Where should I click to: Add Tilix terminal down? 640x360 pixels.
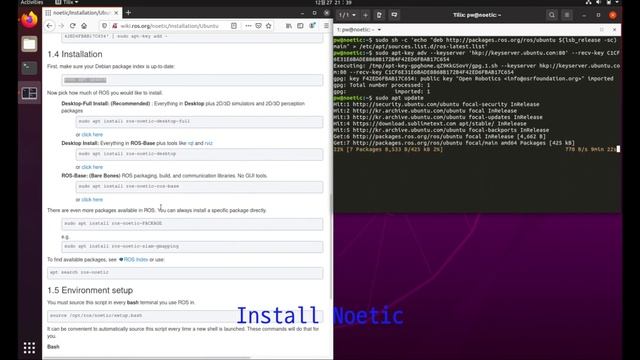[x=394, y=15]
